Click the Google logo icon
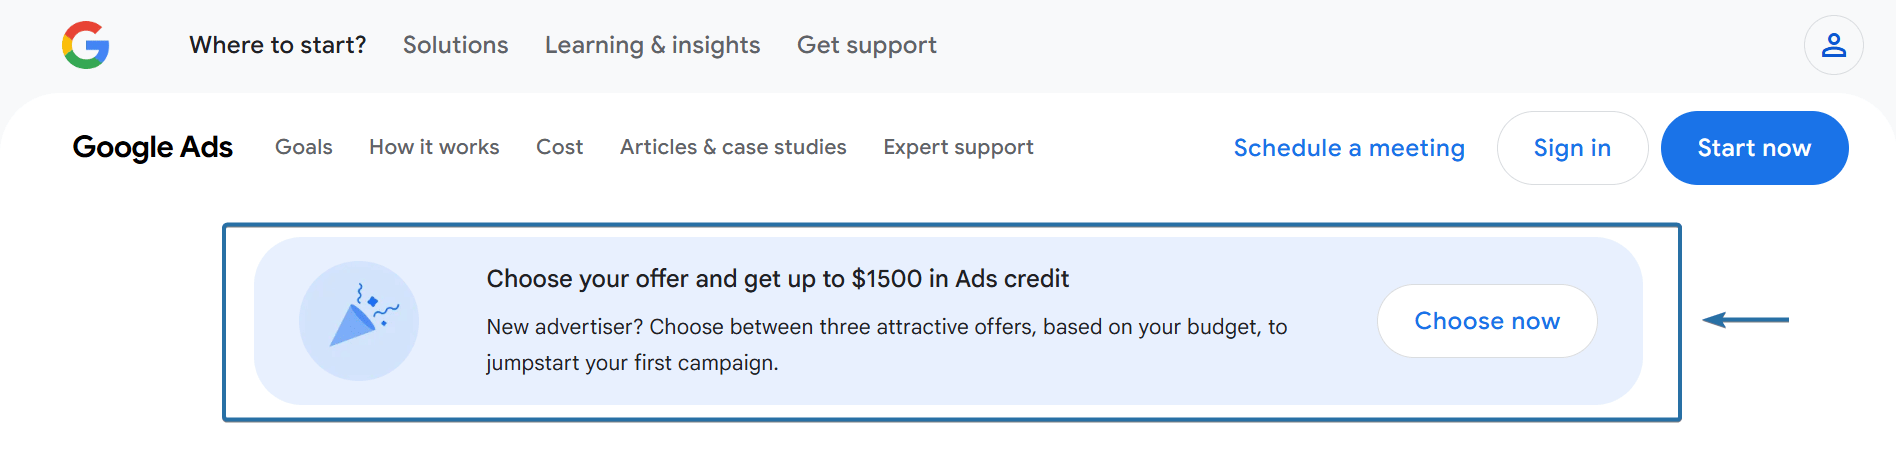This screenshot has width=1896, height=451. coord(86,45)
